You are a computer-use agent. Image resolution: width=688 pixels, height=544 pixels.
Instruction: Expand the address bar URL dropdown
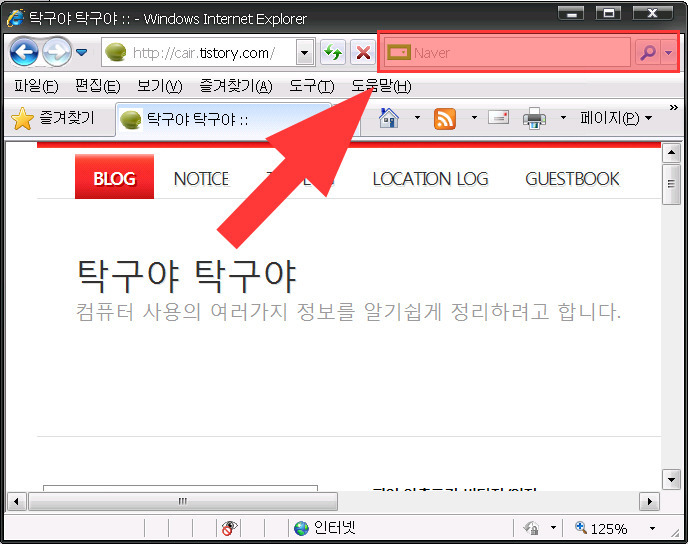click(305, 53)
